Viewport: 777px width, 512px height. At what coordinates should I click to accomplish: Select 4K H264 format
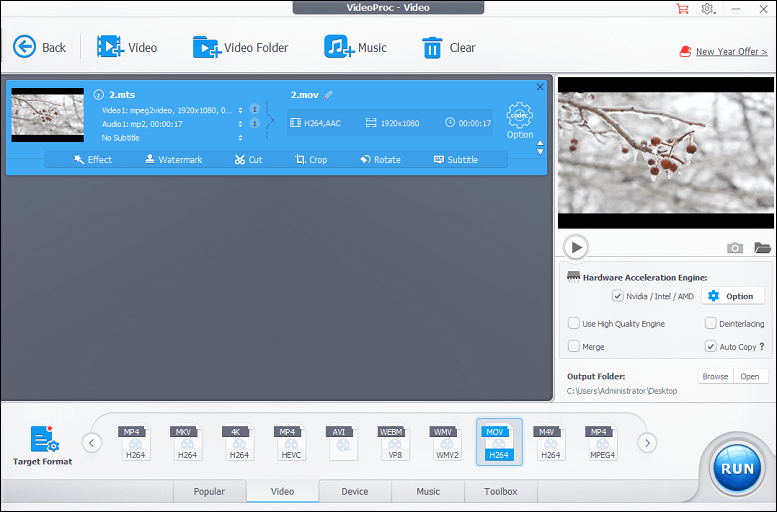pos(239,442)
